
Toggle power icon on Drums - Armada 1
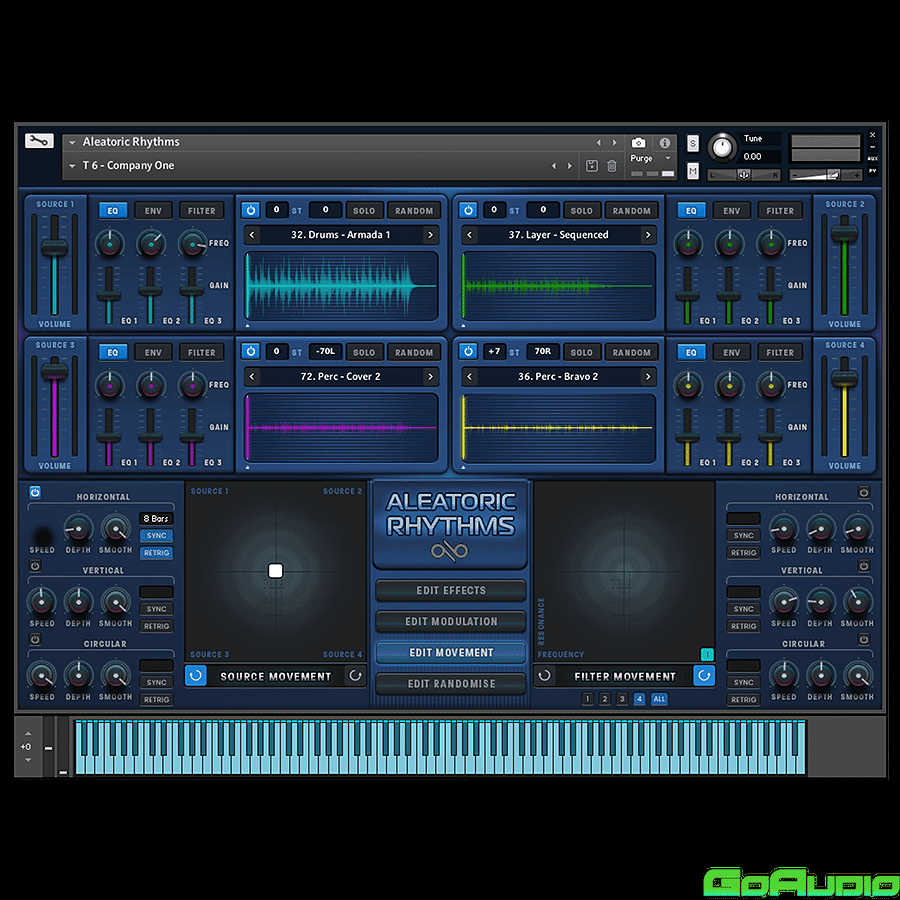coord(250,210)
